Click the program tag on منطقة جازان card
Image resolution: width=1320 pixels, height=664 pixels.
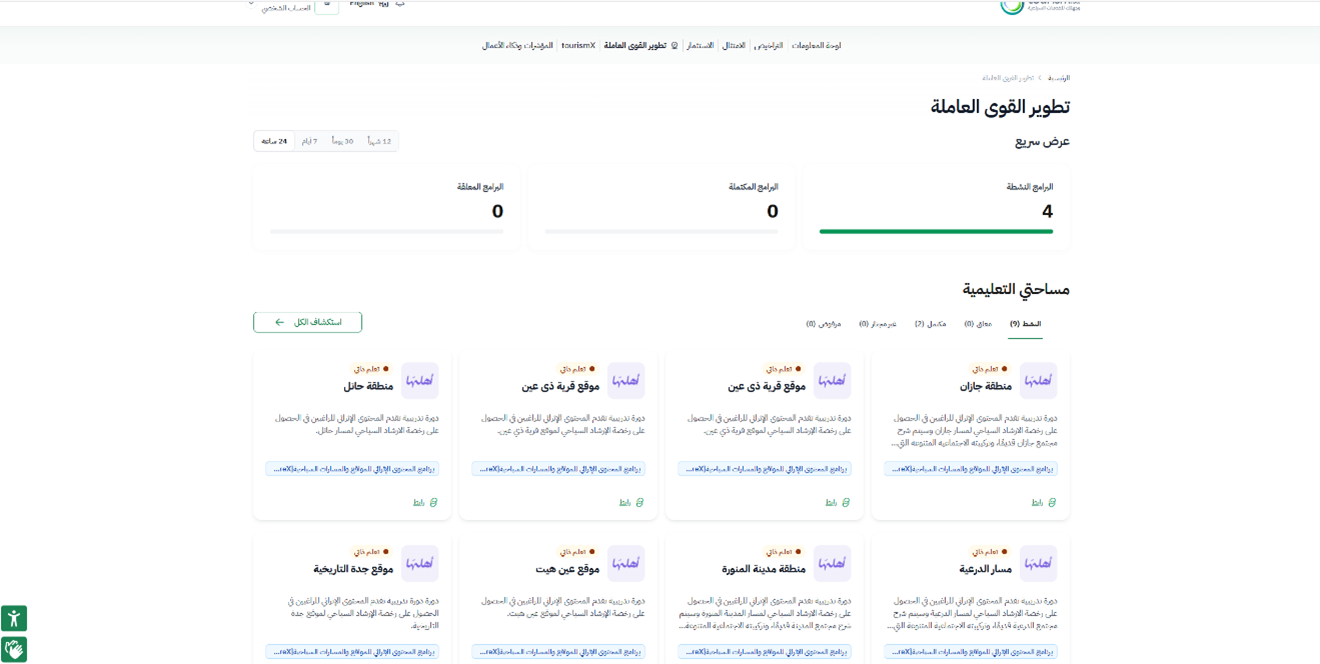971,469
